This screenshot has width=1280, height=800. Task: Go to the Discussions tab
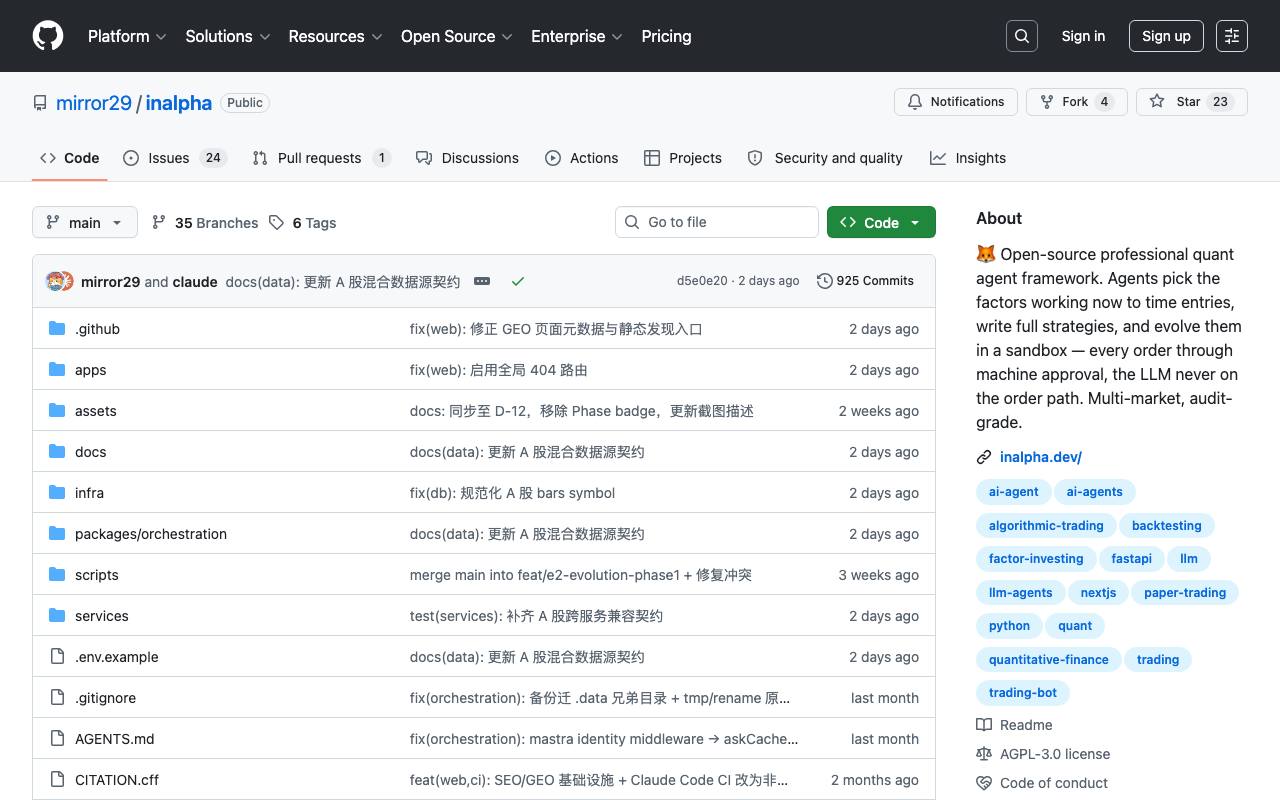coord(467,158)
